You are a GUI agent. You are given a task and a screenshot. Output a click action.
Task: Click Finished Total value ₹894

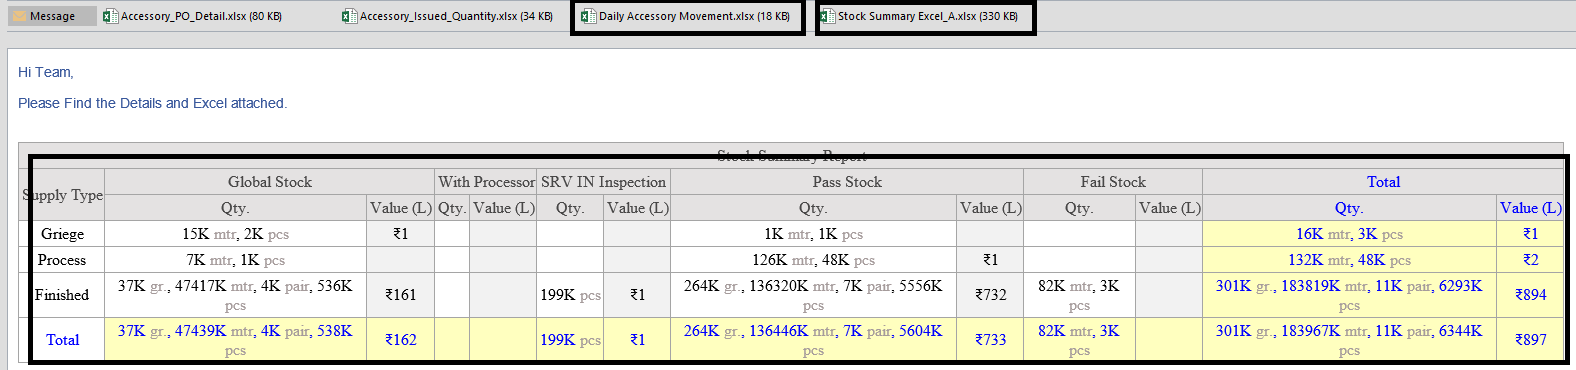[x=1530, y=295]
